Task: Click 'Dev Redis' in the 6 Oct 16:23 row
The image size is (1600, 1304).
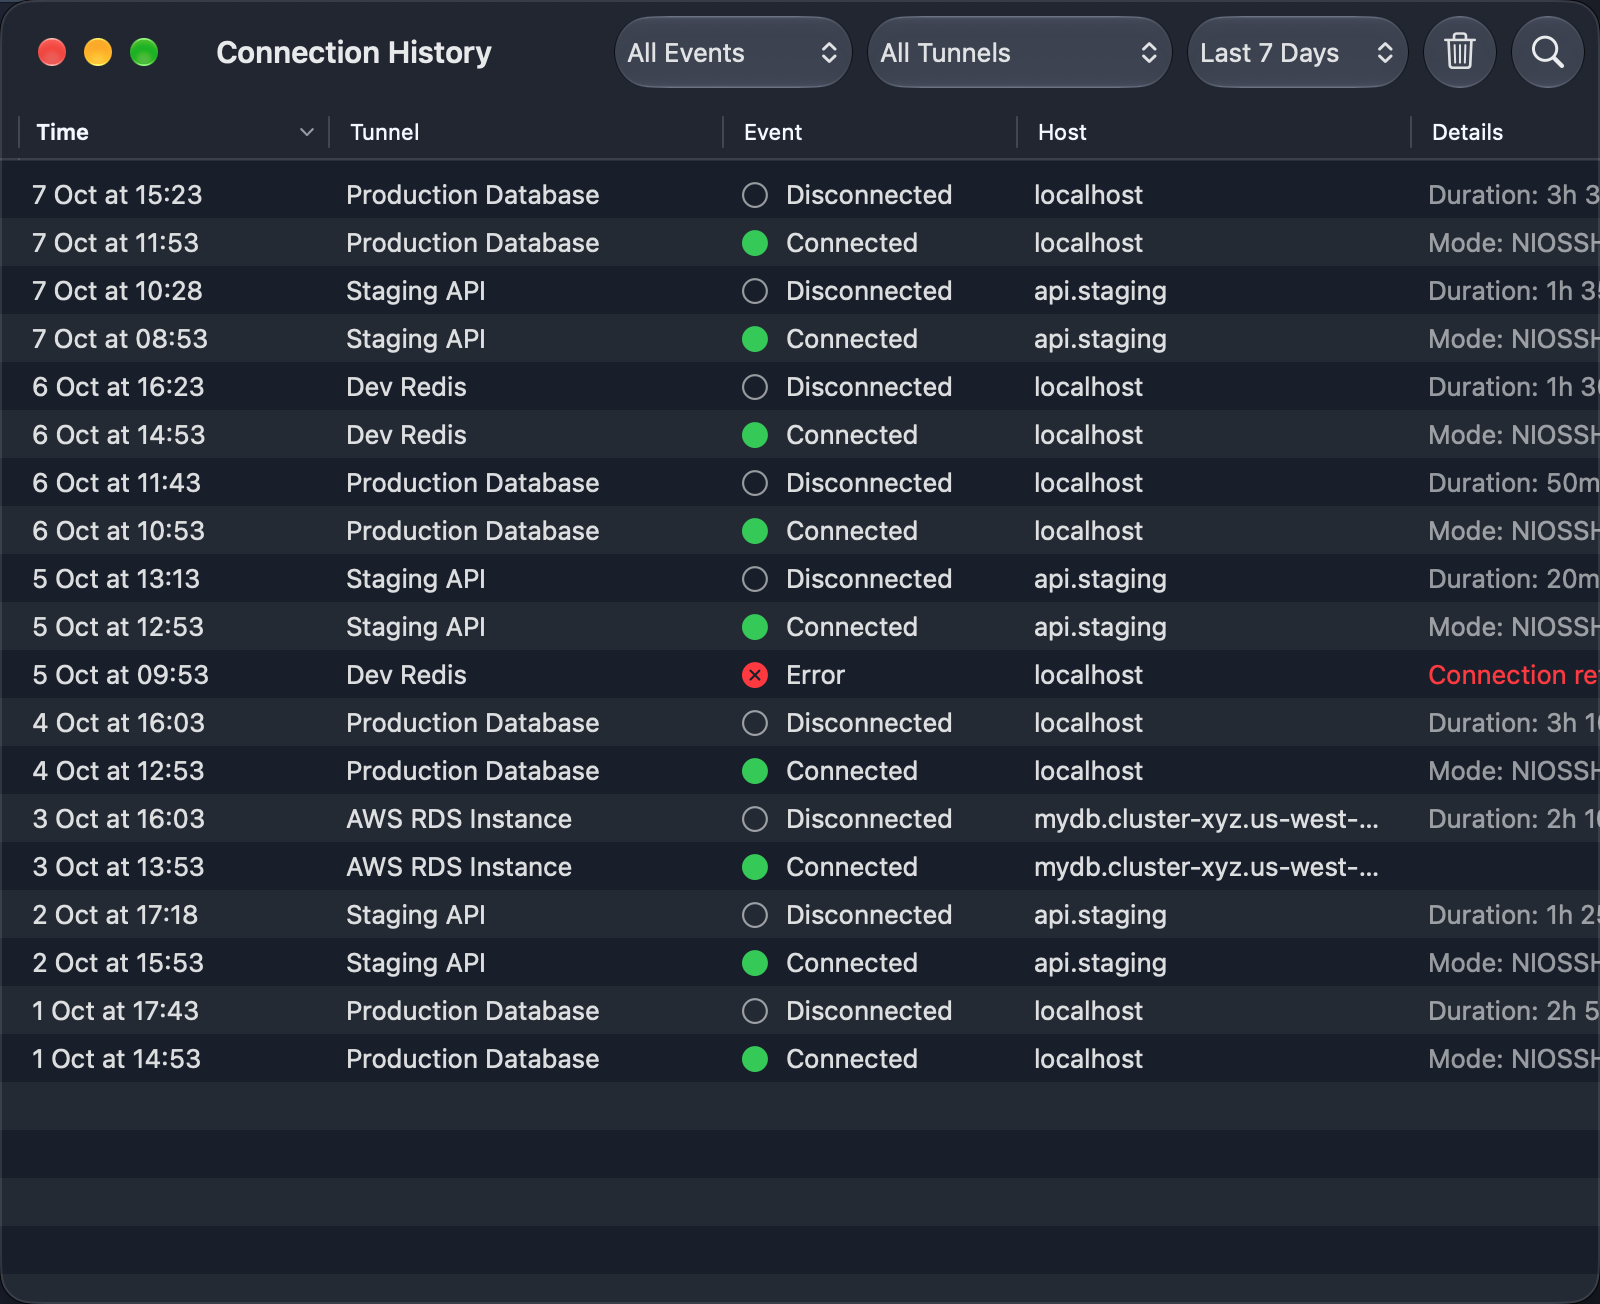Action: [406, 387]
